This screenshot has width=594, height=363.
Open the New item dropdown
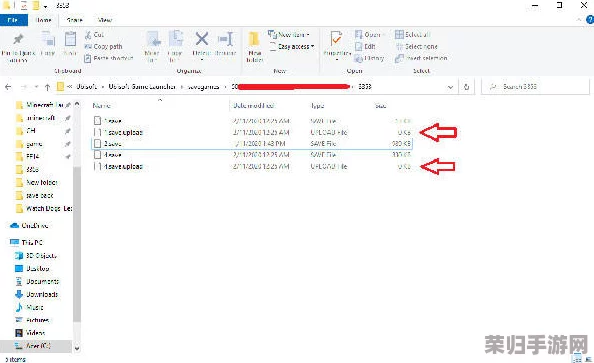coord(289,34)
